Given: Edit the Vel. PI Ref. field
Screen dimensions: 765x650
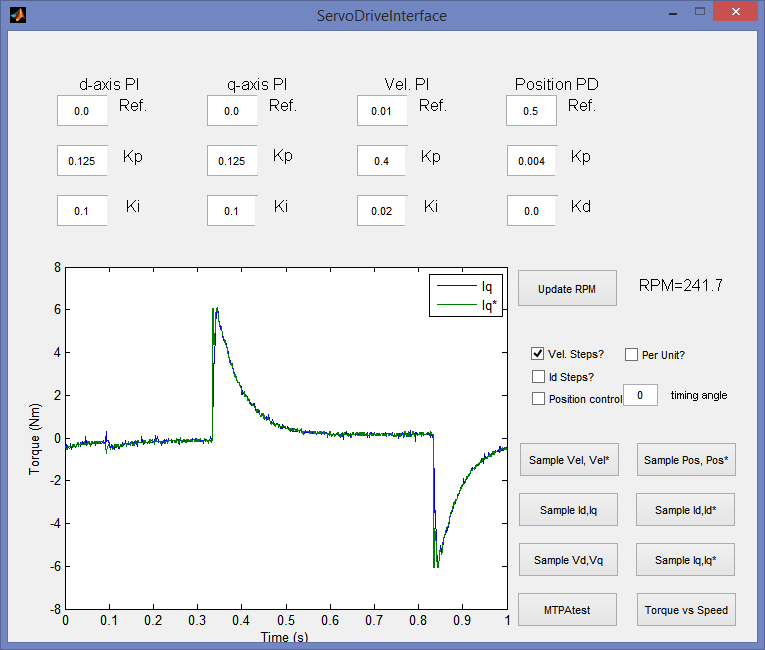Looking at the screenshot, I should click(x=382, y=111).
